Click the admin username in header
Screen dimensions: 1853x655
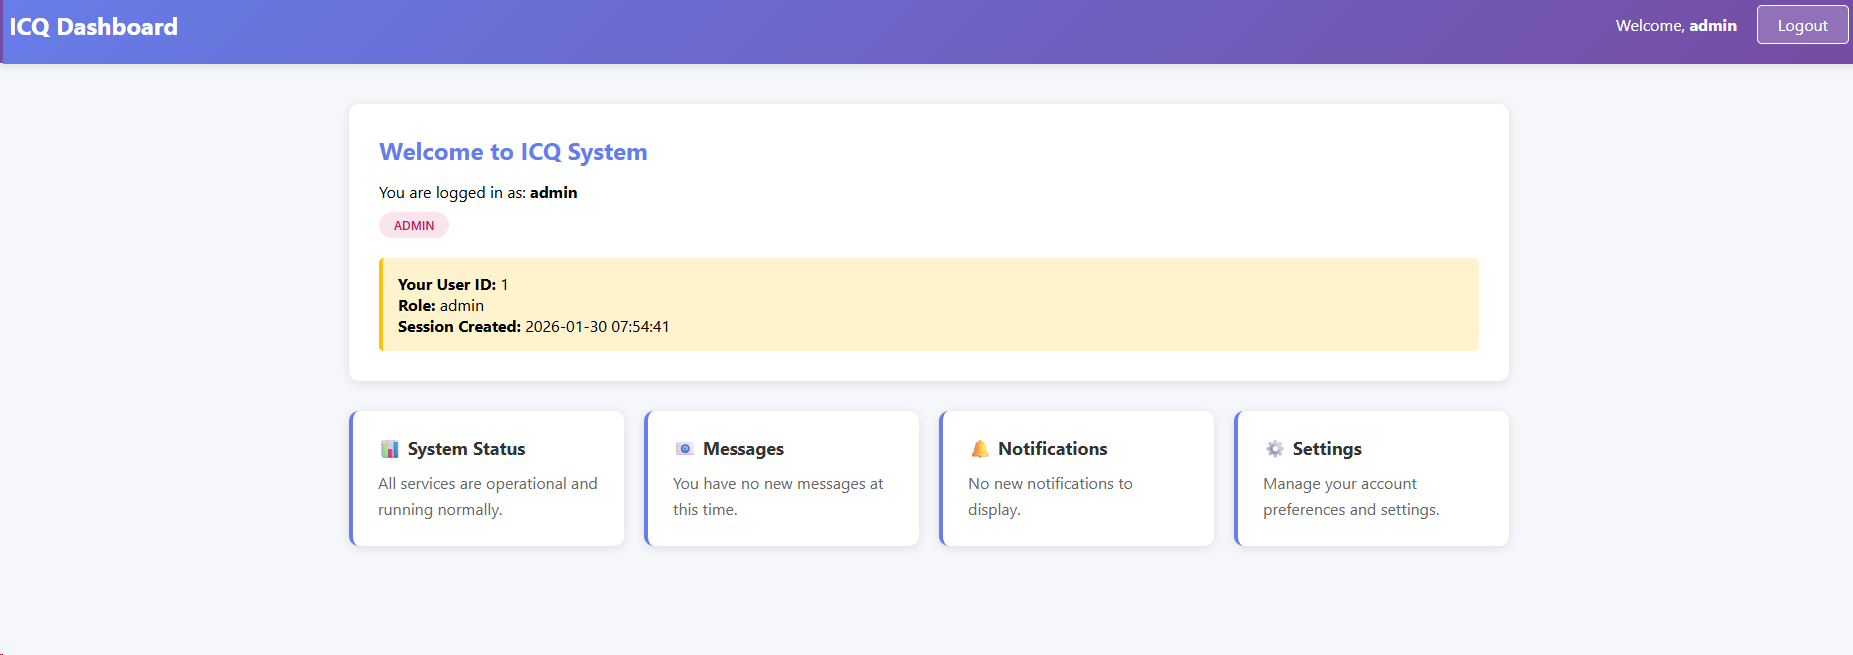[1713, 26]
